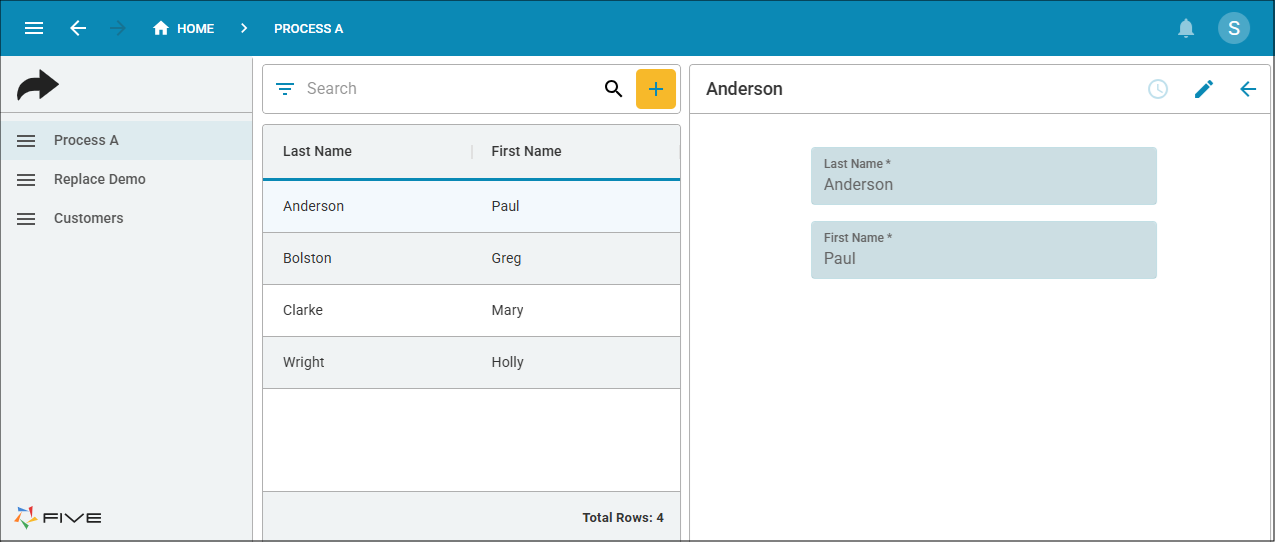Click the PROCESS A breadcrumb
Image resolution: width=1275 pixels, height=542 pixels.
[309, 28]
